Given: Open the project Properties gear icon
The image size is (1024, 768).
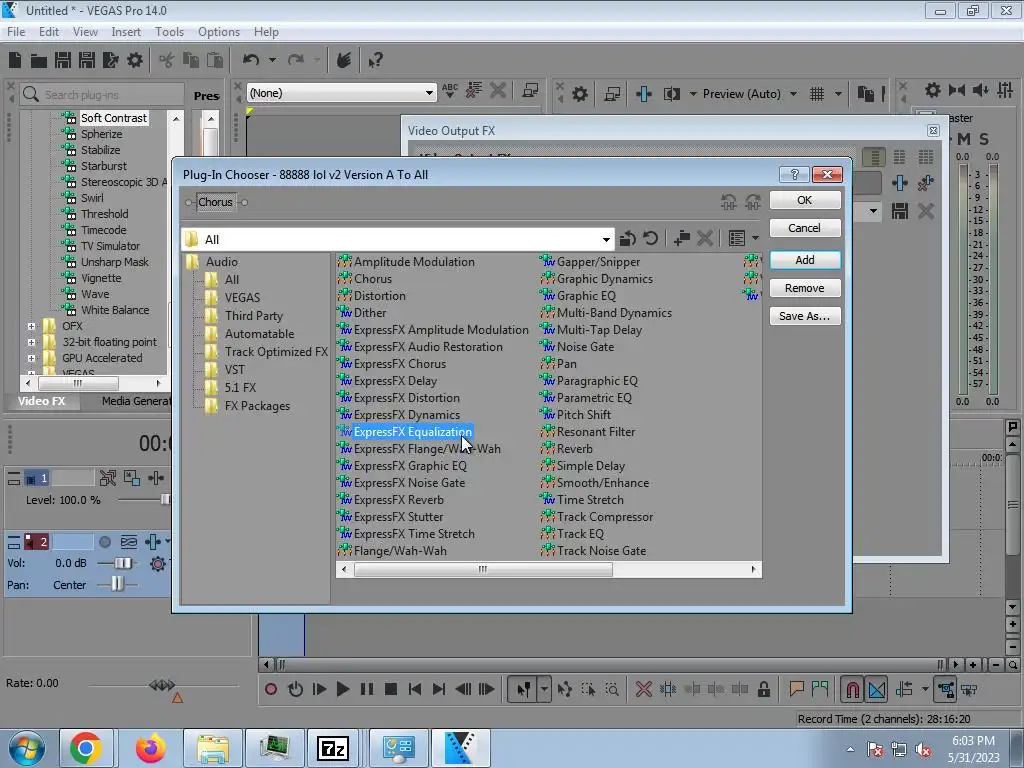Looking at the screenshot, I should coord(135,60).
